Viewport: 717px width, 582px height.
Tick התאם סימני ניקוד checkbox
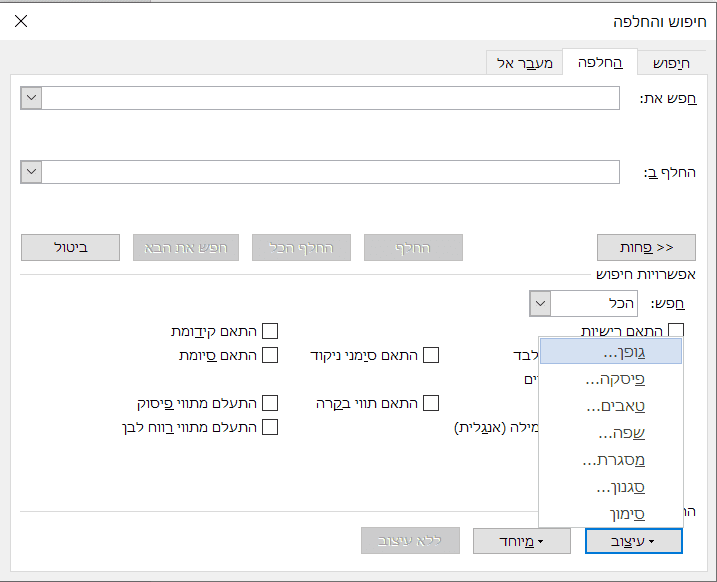click(x=432, y=355)
